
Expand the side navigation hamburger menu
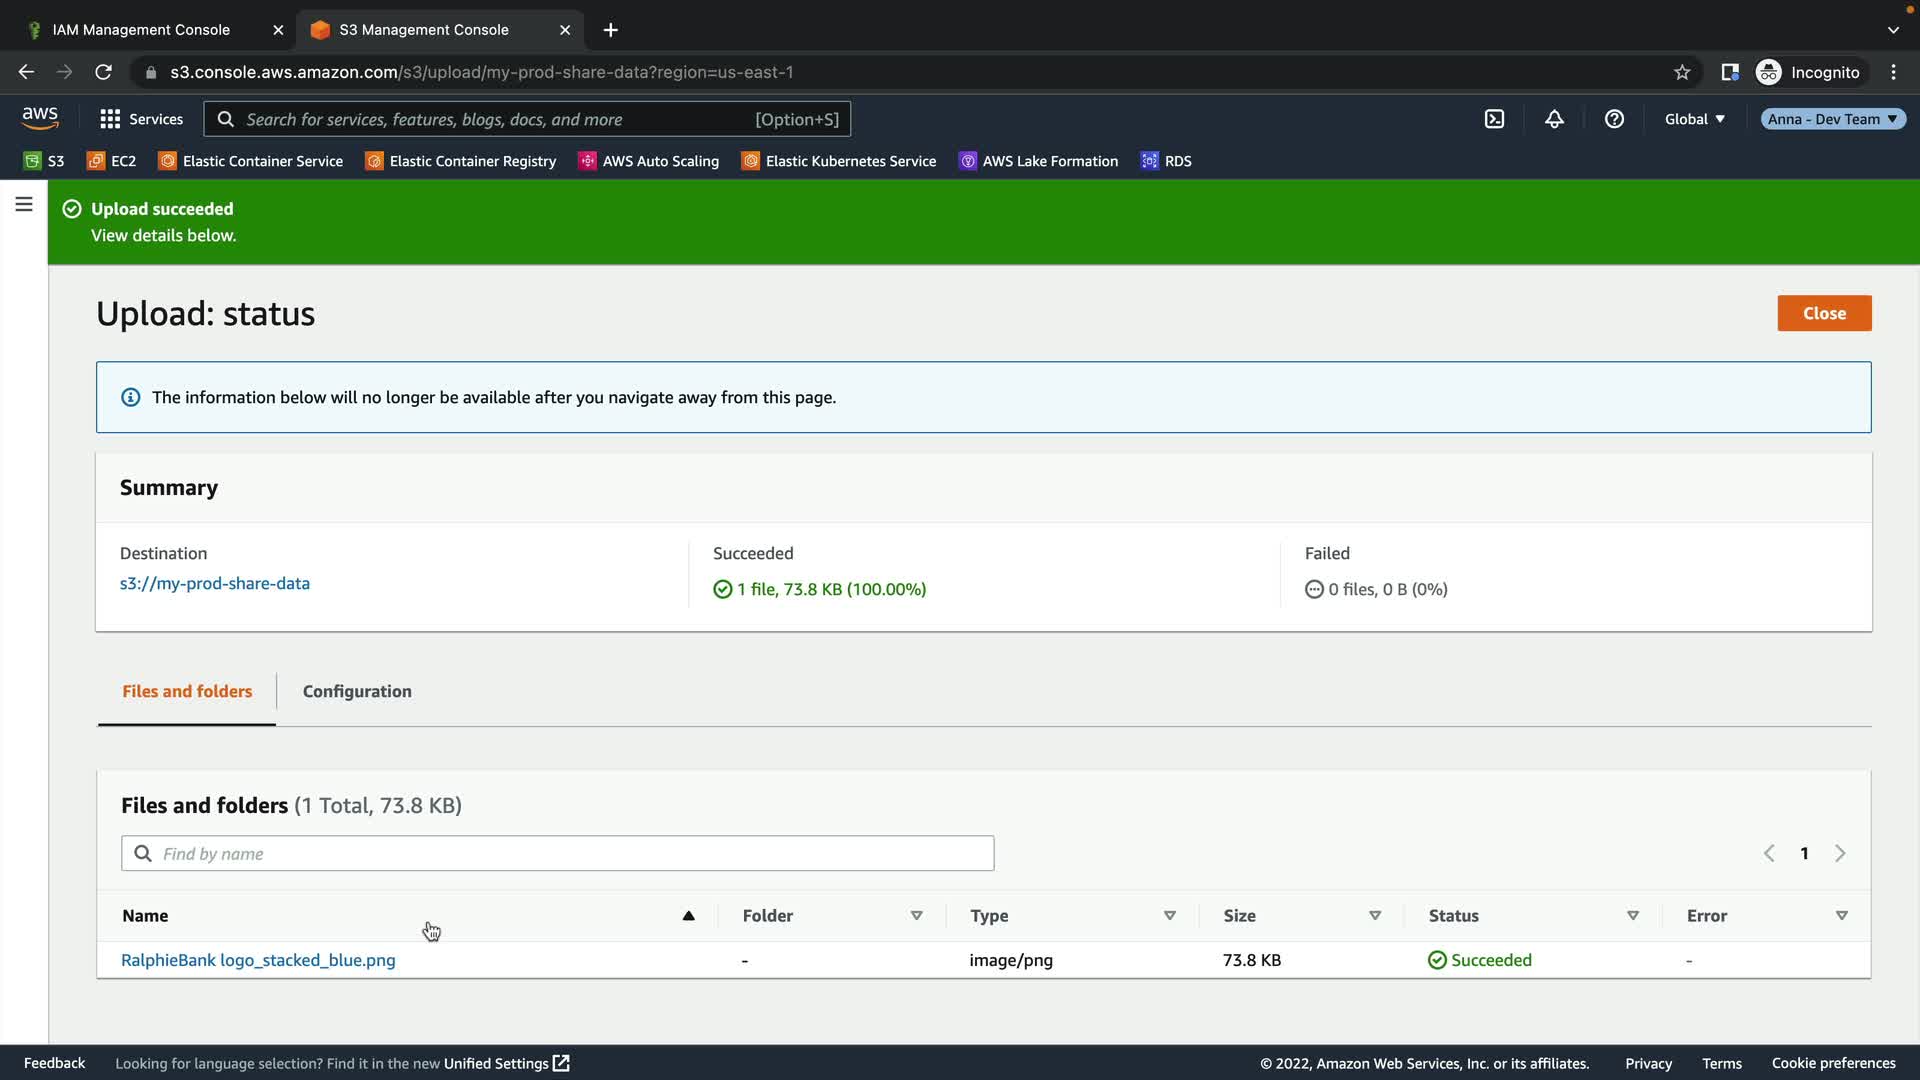coord(24,204)
